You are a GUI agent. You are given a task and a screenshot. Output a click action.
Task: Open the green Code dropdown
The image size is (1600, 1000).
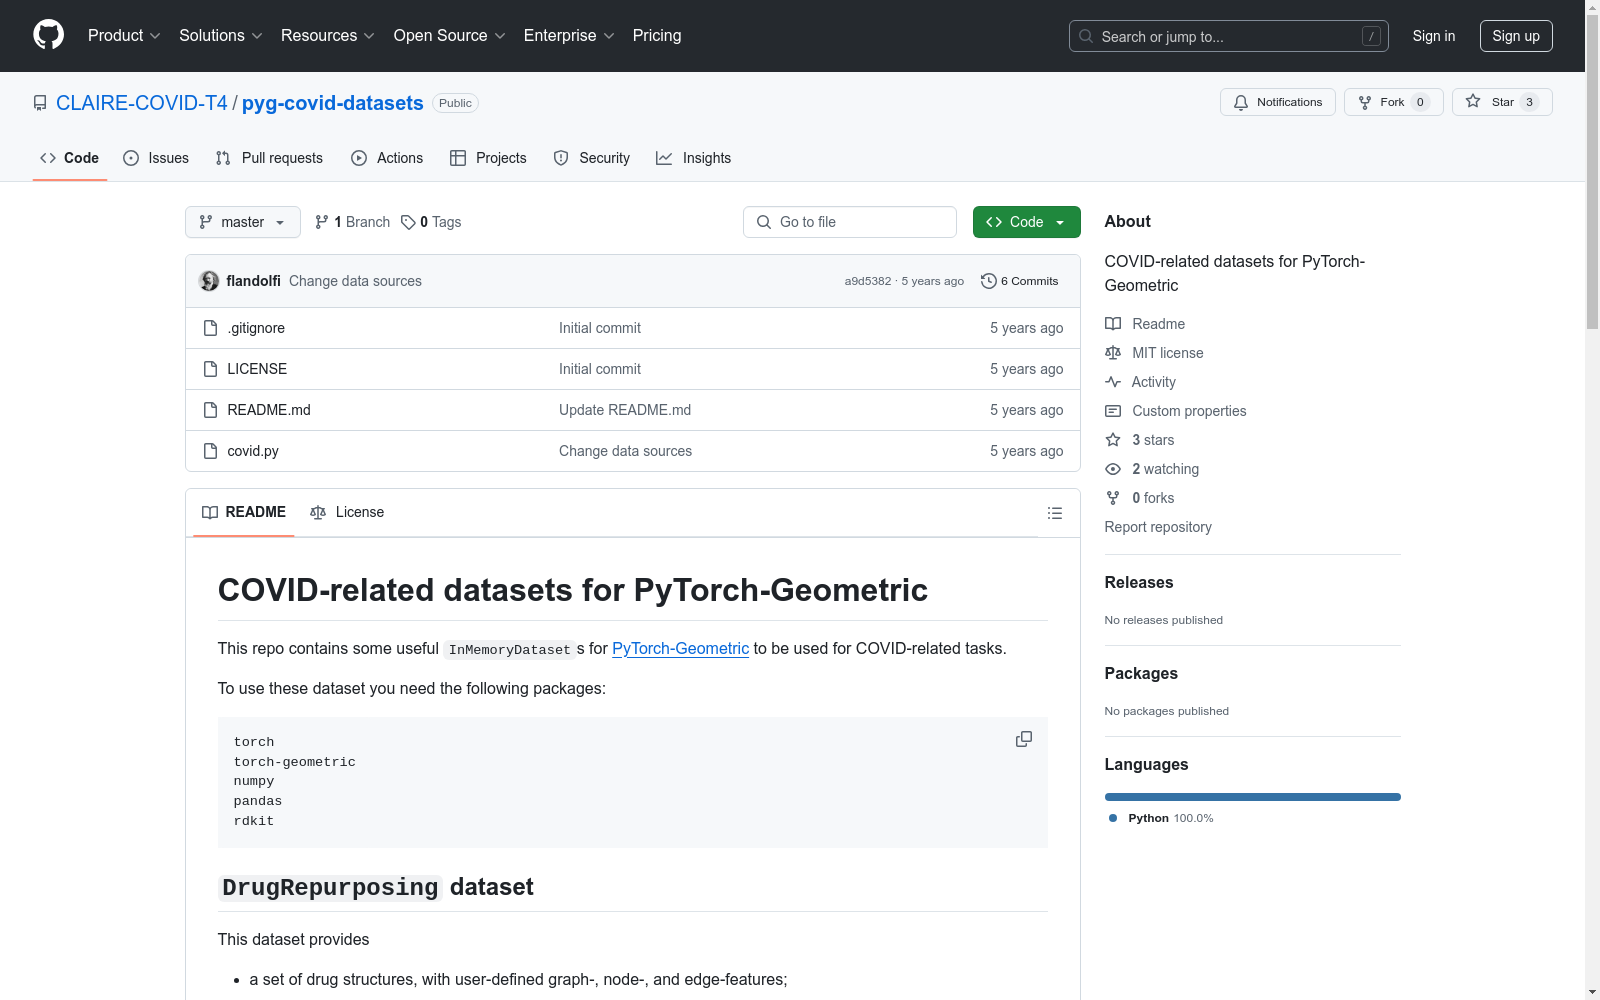[x=1026, y=222]
